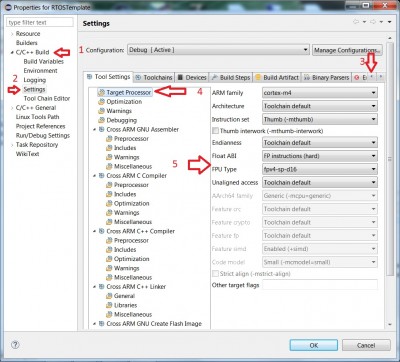Click the Manage Configurations button
The width and height of the screenshot is (400, 362).
(x=347, y=50)
